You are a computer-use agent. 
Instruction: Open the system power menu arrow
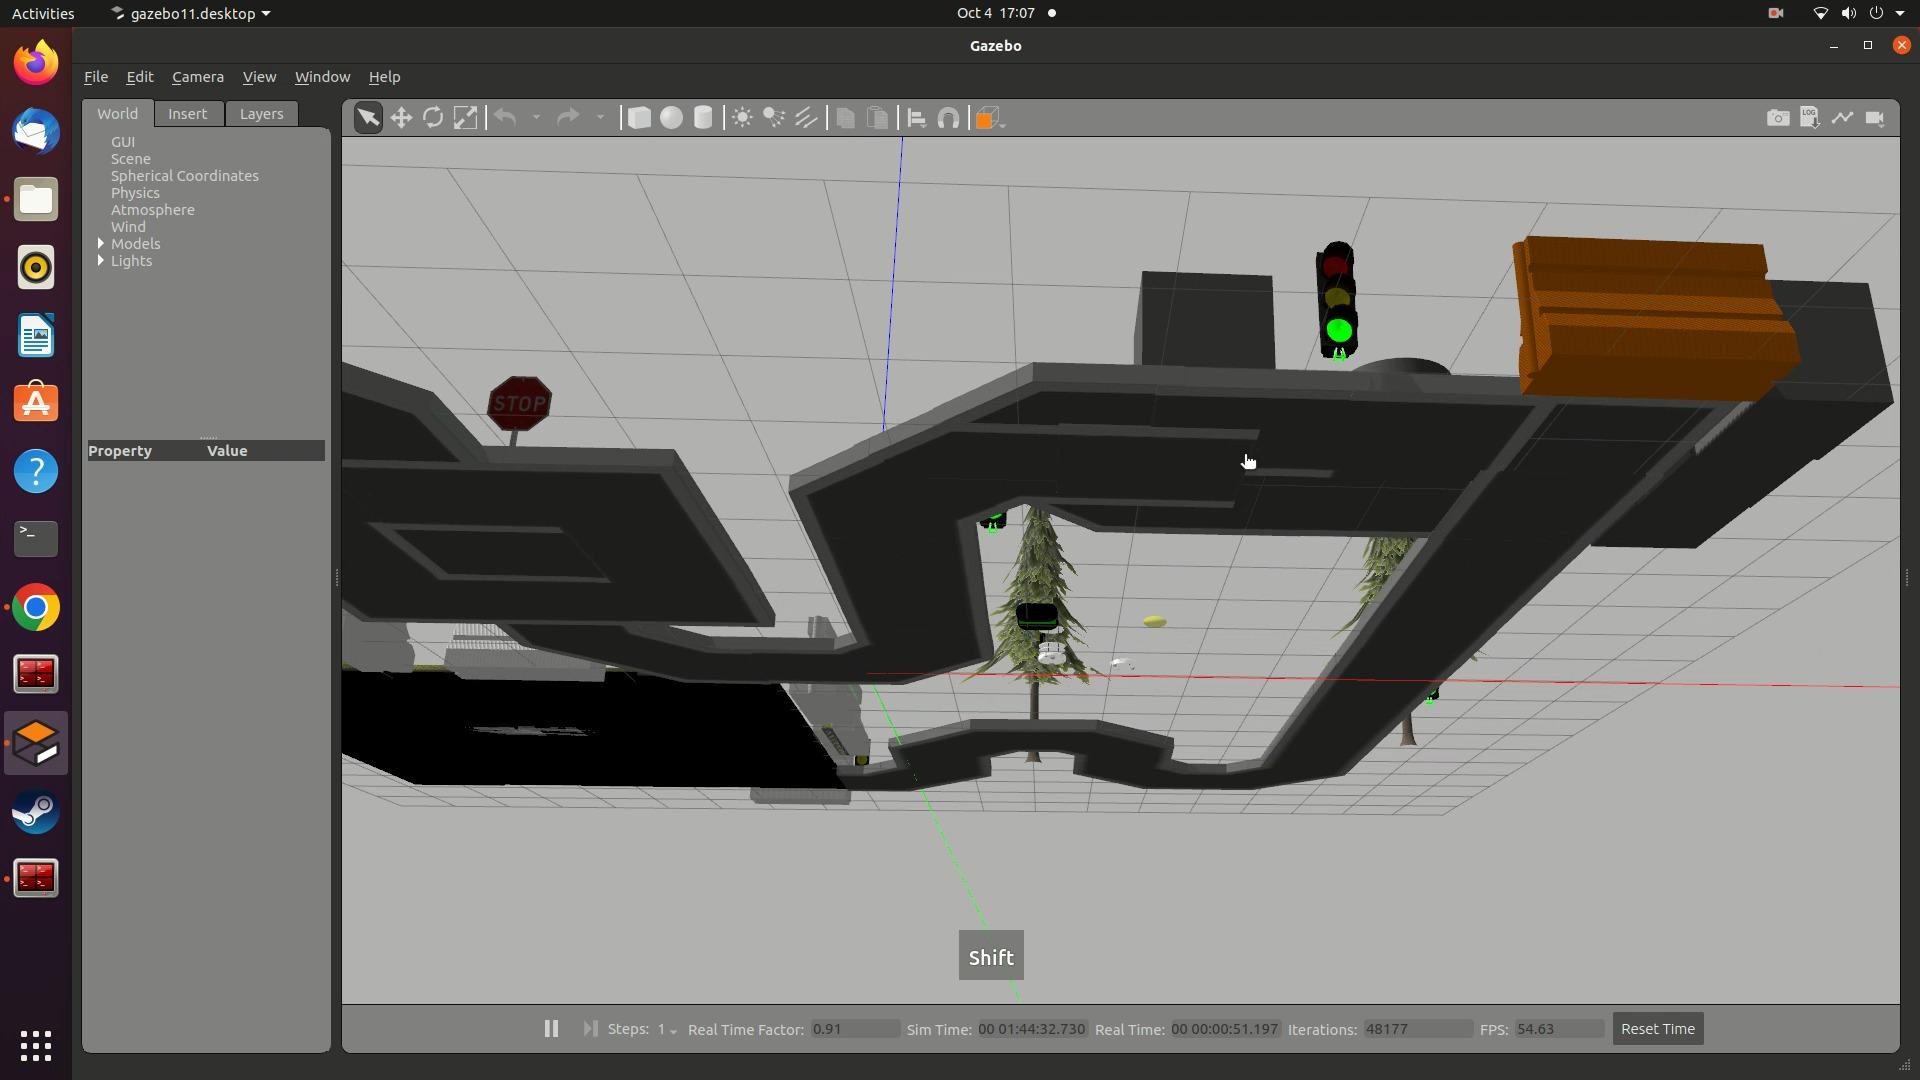[x=1900, y=13]
